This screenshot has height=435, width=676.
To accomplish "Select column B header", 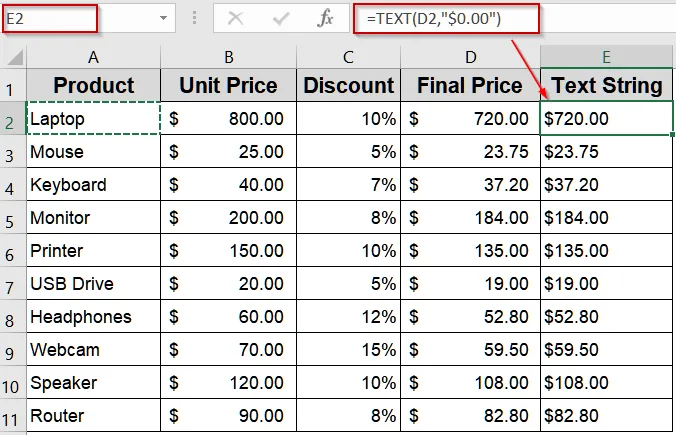I will coord(228,57).
